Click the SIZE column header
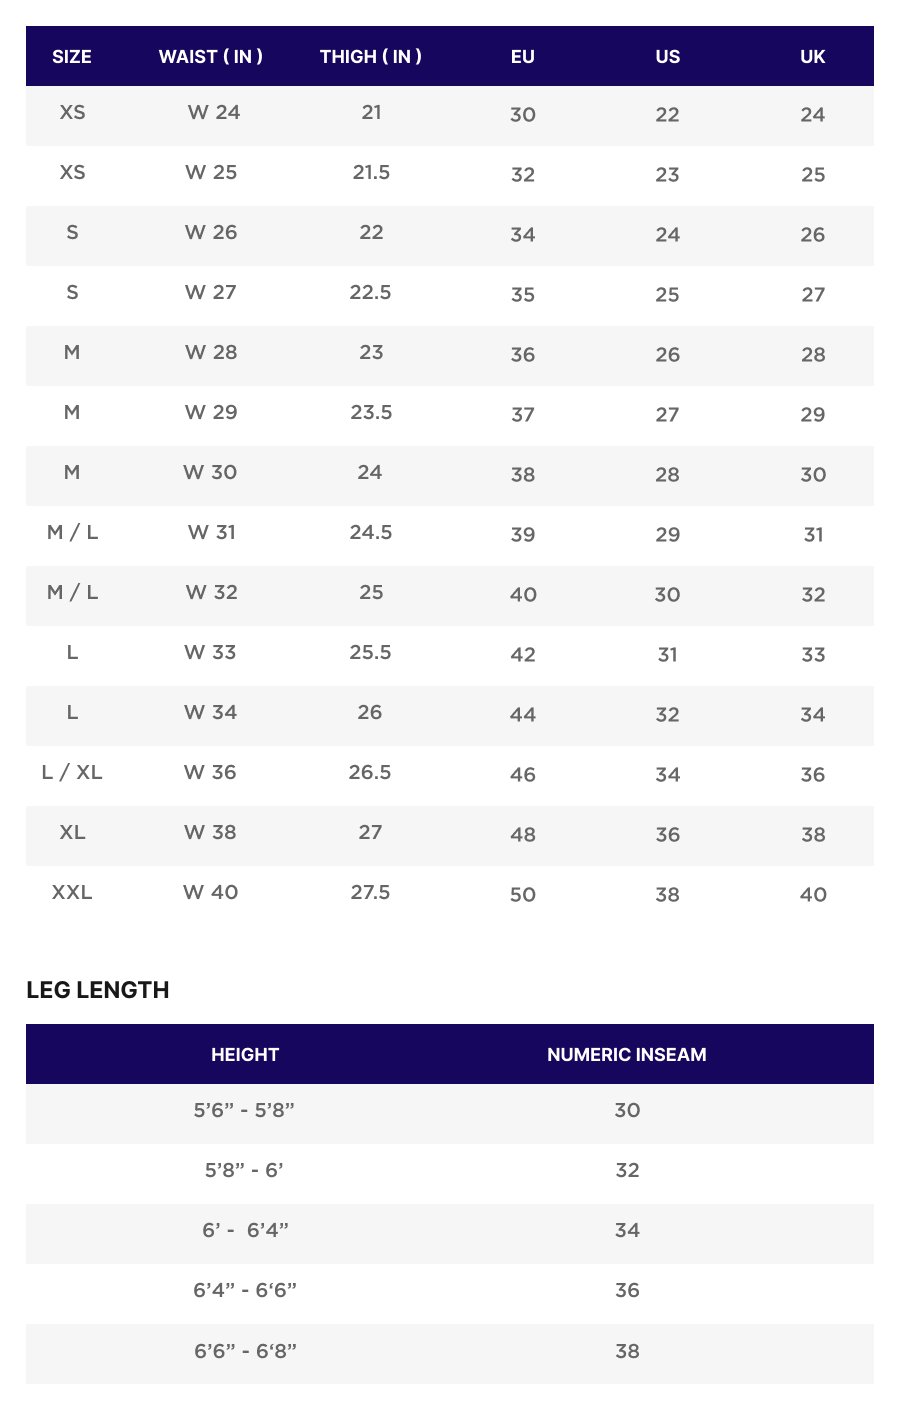Viewport: 900px width, 1424px height. click(x=72, y=57)
